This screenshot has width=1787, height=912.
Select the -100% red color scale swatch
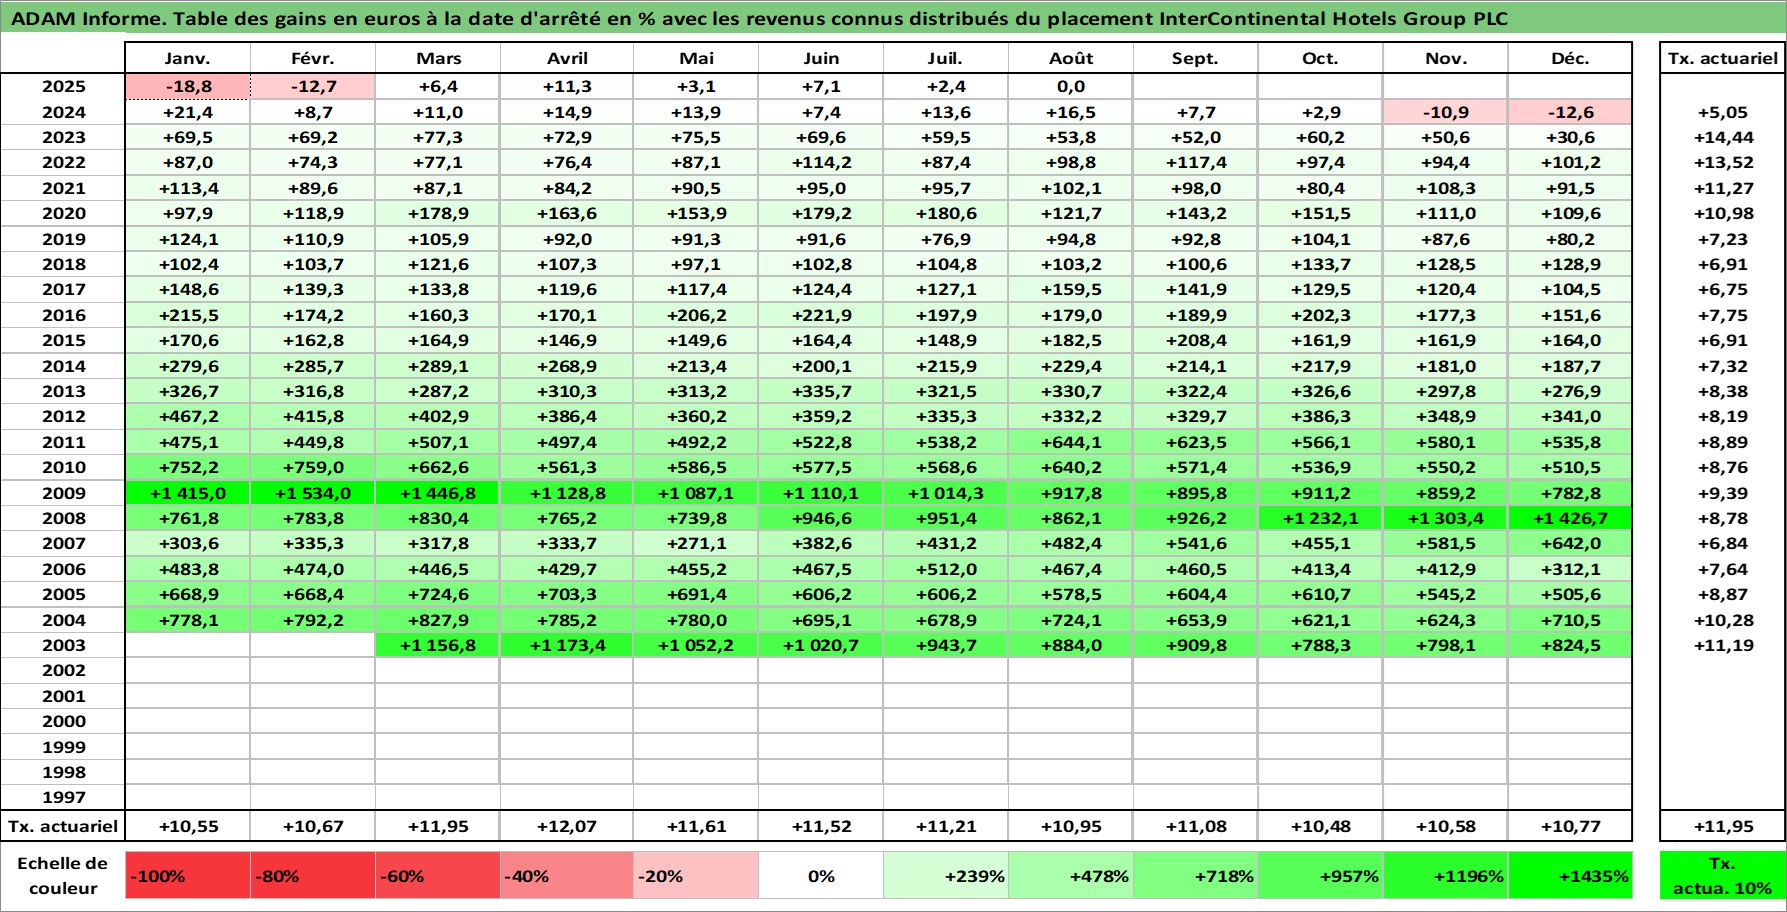click(x=187, y=875)
